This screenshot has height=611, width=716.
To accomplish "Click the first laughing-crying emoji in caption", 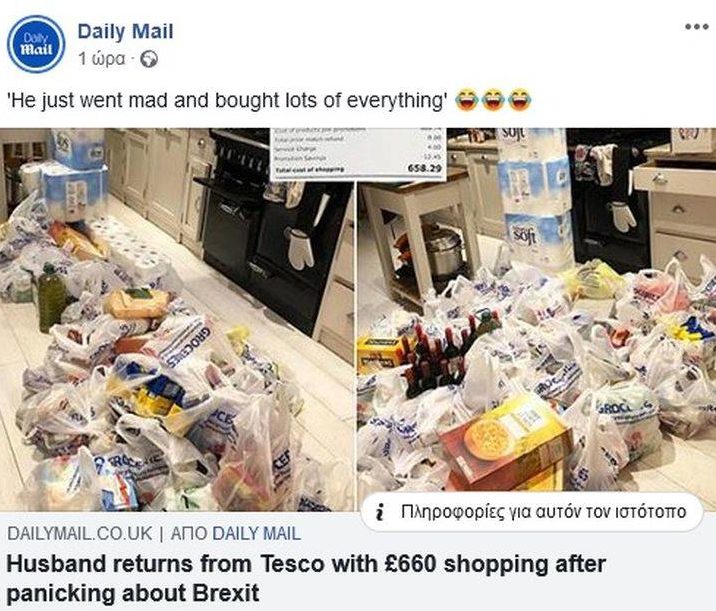I will click(x=466, y=100).
